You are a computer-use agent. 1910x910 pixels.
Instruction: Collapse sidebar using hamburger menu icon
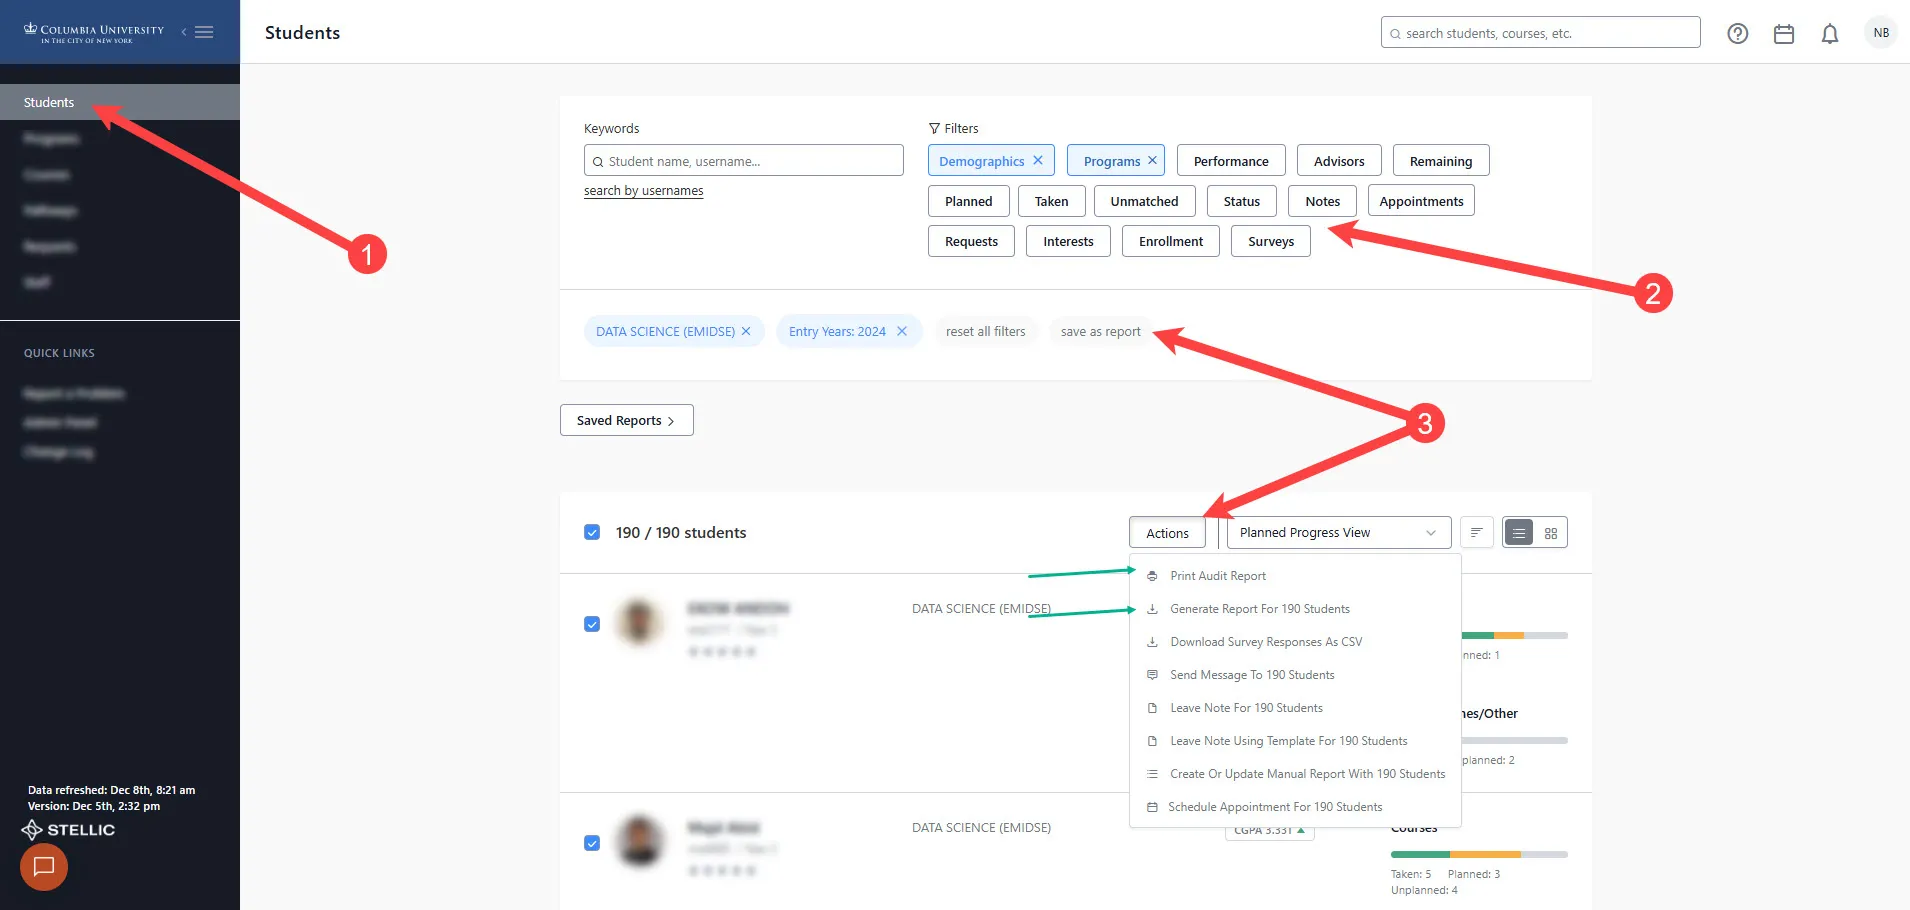(x=204, y=32)
